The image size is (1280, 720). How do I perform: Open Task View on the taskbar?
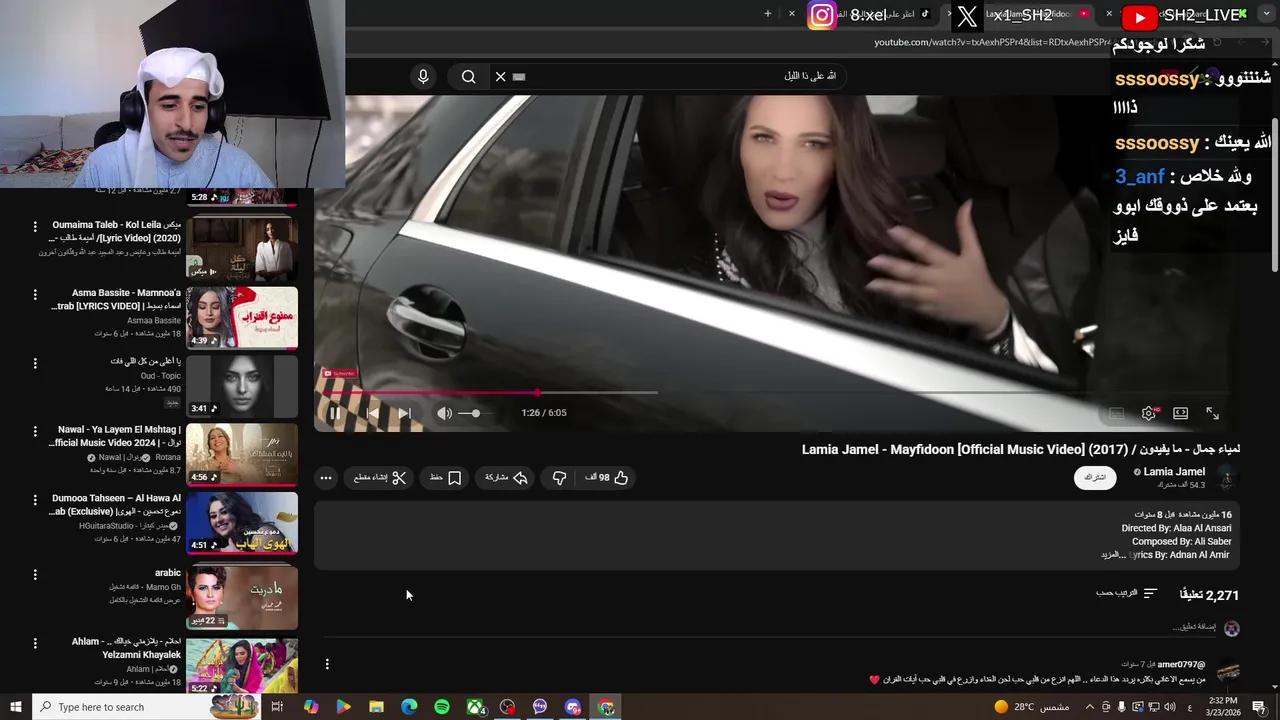pos(277,707)
